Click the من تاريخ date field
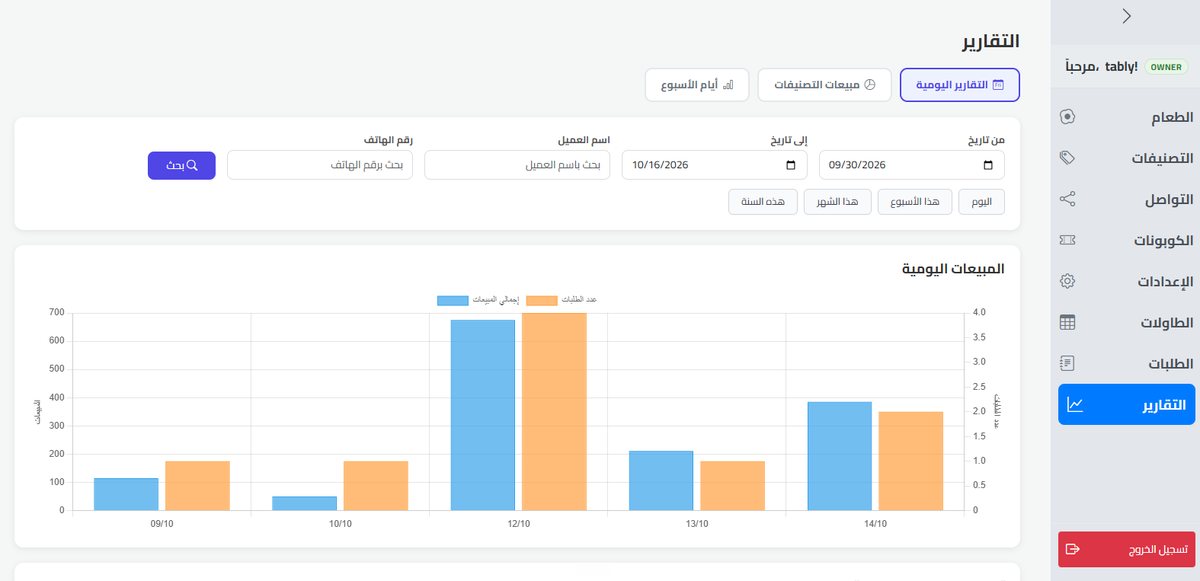Viewport: 1200px width, 581px height. (x=912, y=165)
